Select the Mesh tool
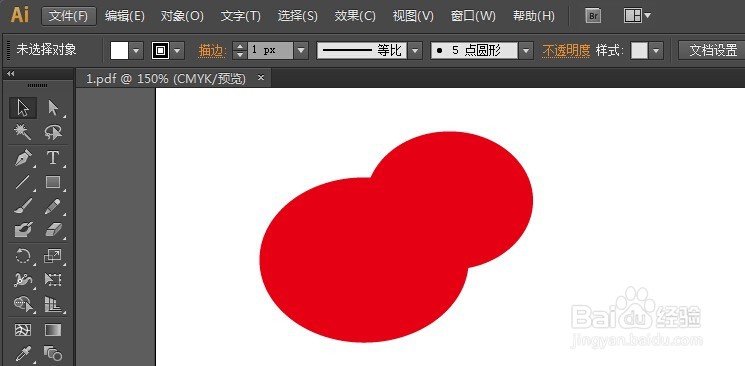The image size is (745, 366). click(23, 330)
